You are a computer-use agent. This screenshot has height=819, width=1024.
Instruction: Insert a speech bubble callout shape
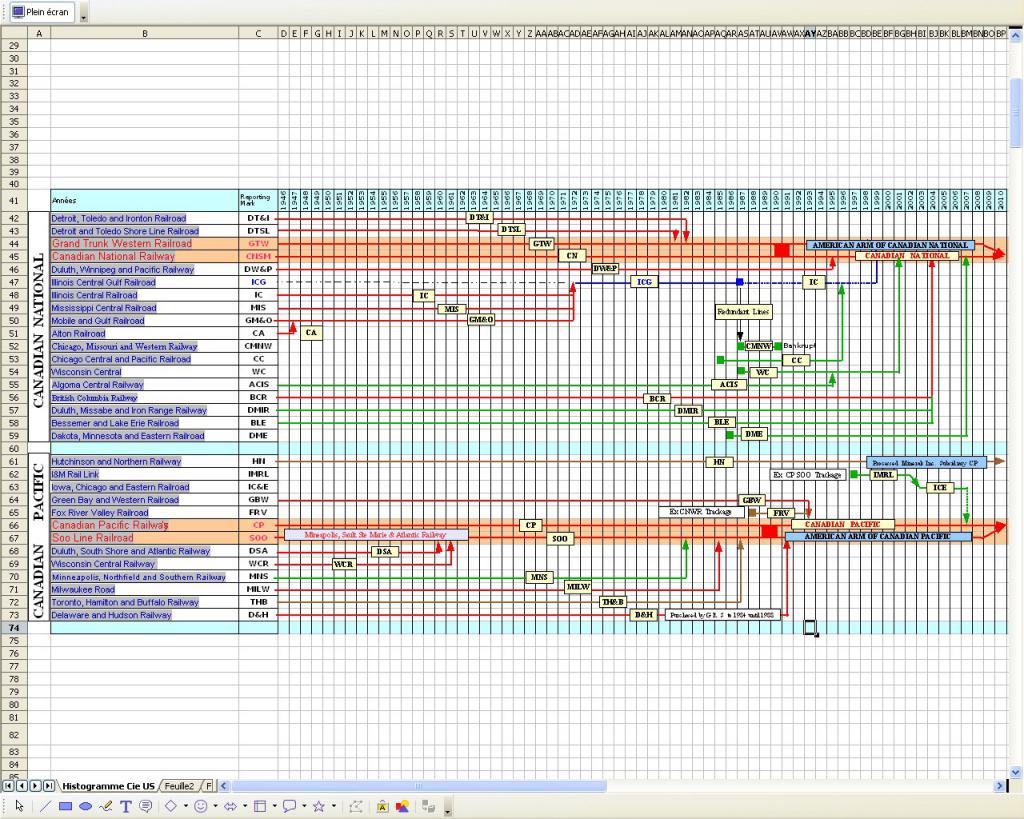(x=289, y=806)
